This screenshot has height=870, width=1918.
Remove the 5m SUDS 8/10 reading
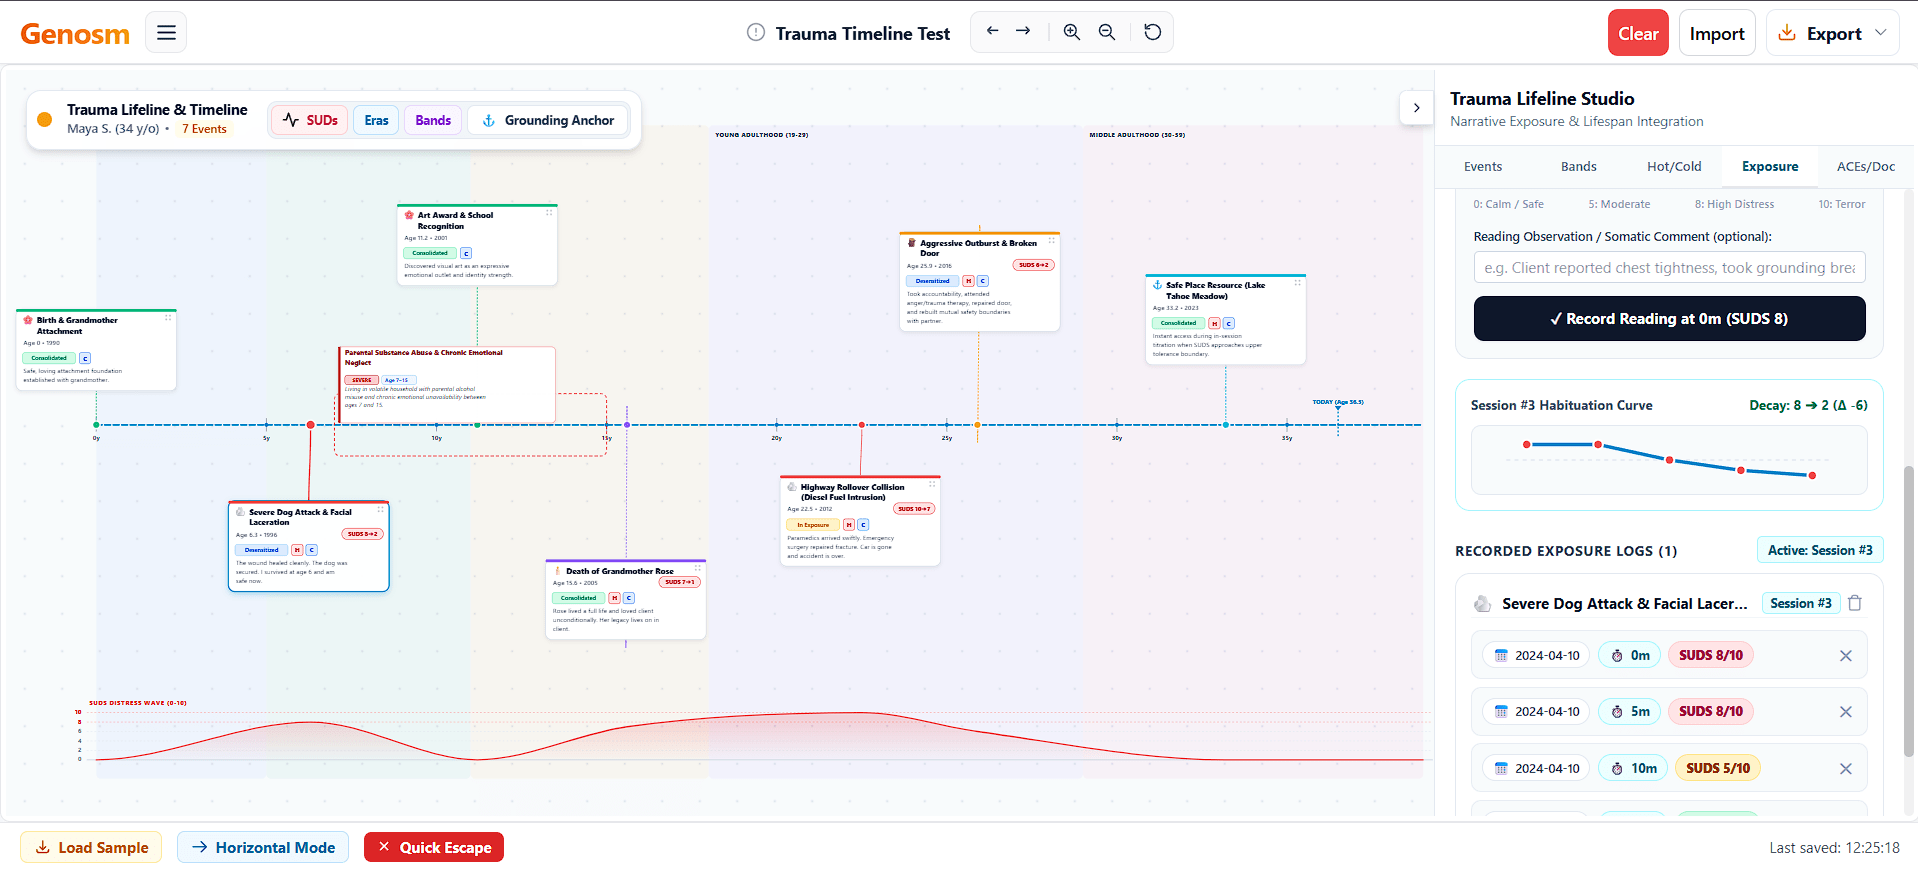tap(1846, 712)
